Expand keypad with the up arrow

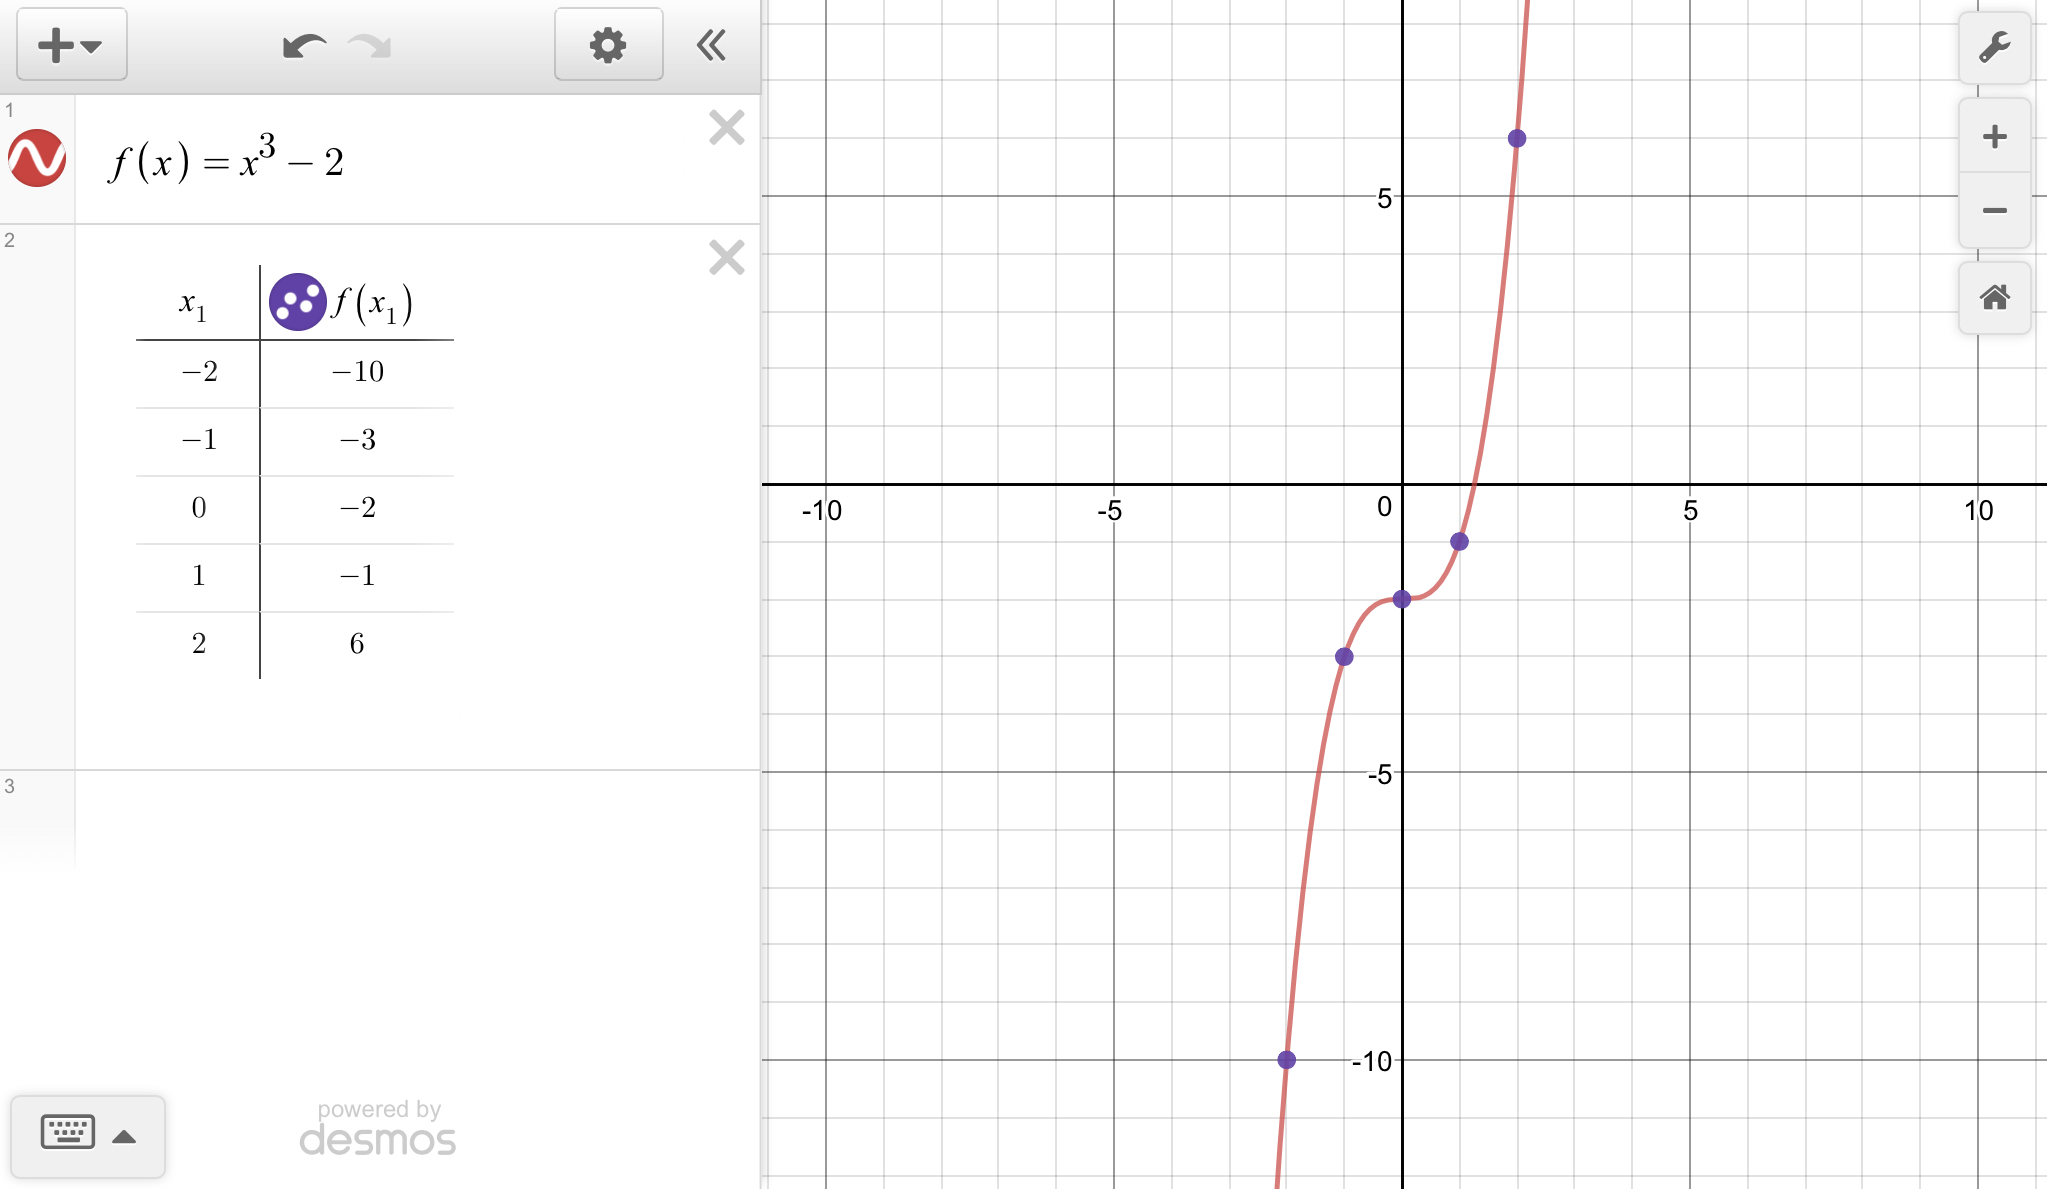[124, 1136]
